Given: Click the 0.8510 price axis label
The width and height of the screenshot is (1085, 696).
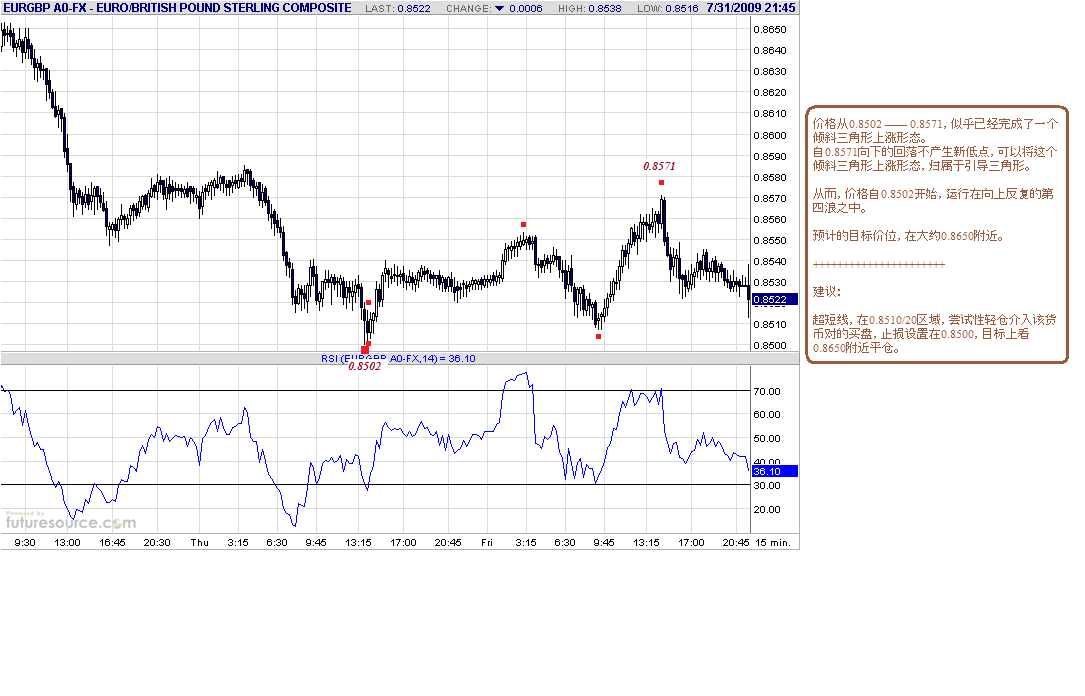Looking at the screenshot, I should (x=769, y=324).
